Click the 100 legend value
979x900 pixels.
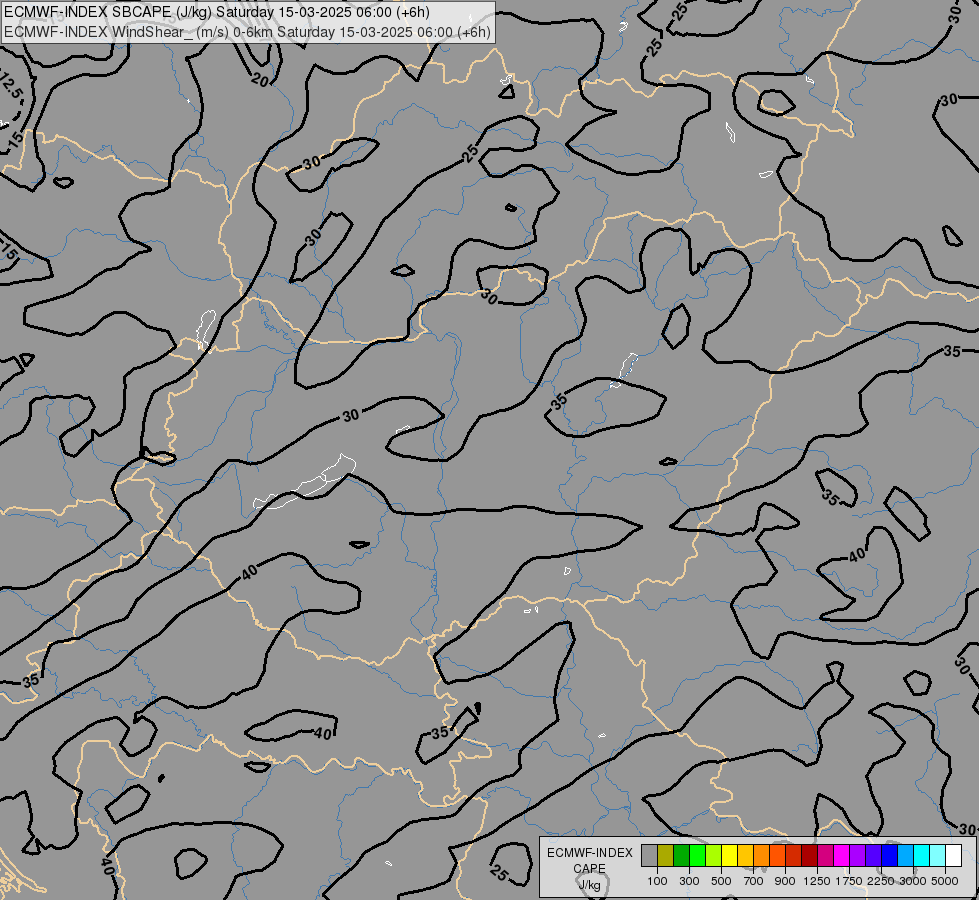tap(657, 881)
